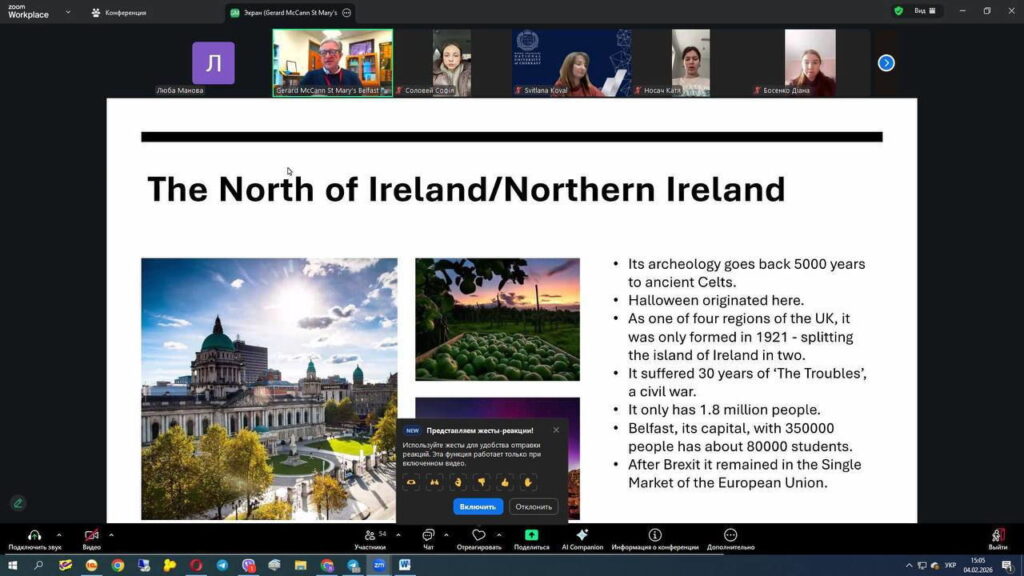The image size is (1024, 576).
Task: Click the green encryption shield icon
Action: click(x=898, y=11)
